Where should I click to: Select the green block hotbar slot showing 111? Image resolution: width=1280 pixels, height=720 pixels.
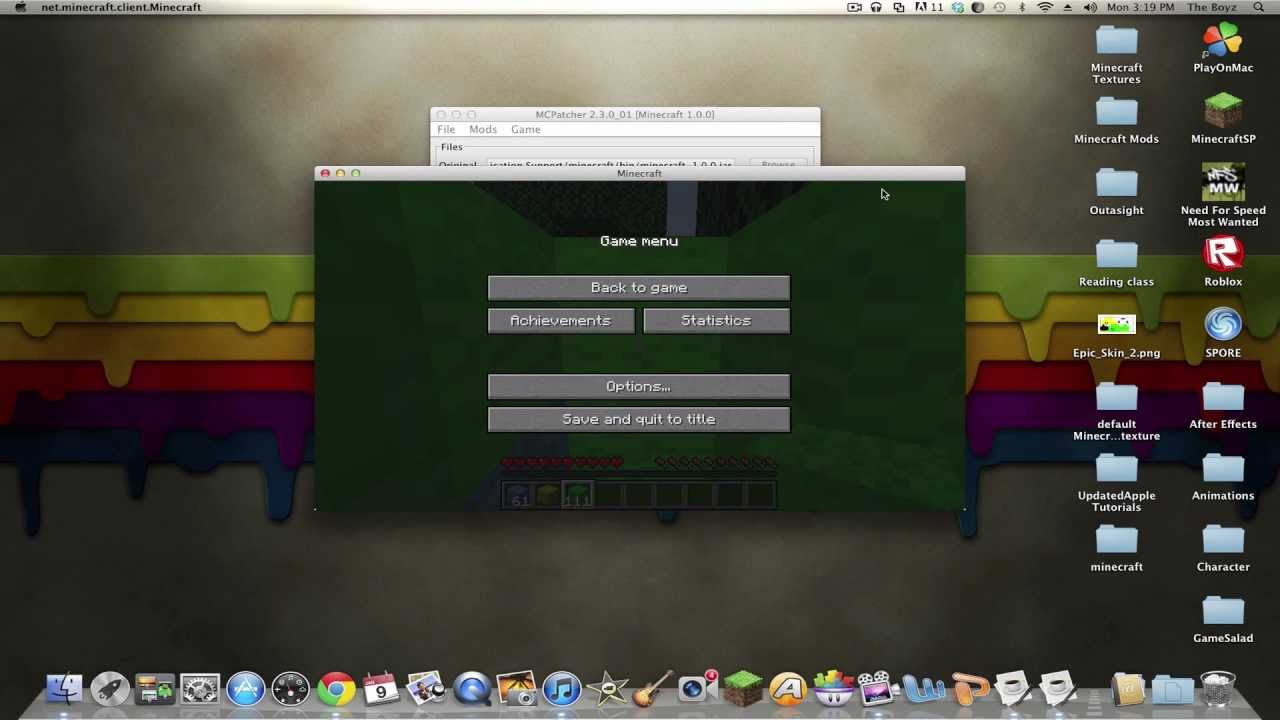(577, 494)
